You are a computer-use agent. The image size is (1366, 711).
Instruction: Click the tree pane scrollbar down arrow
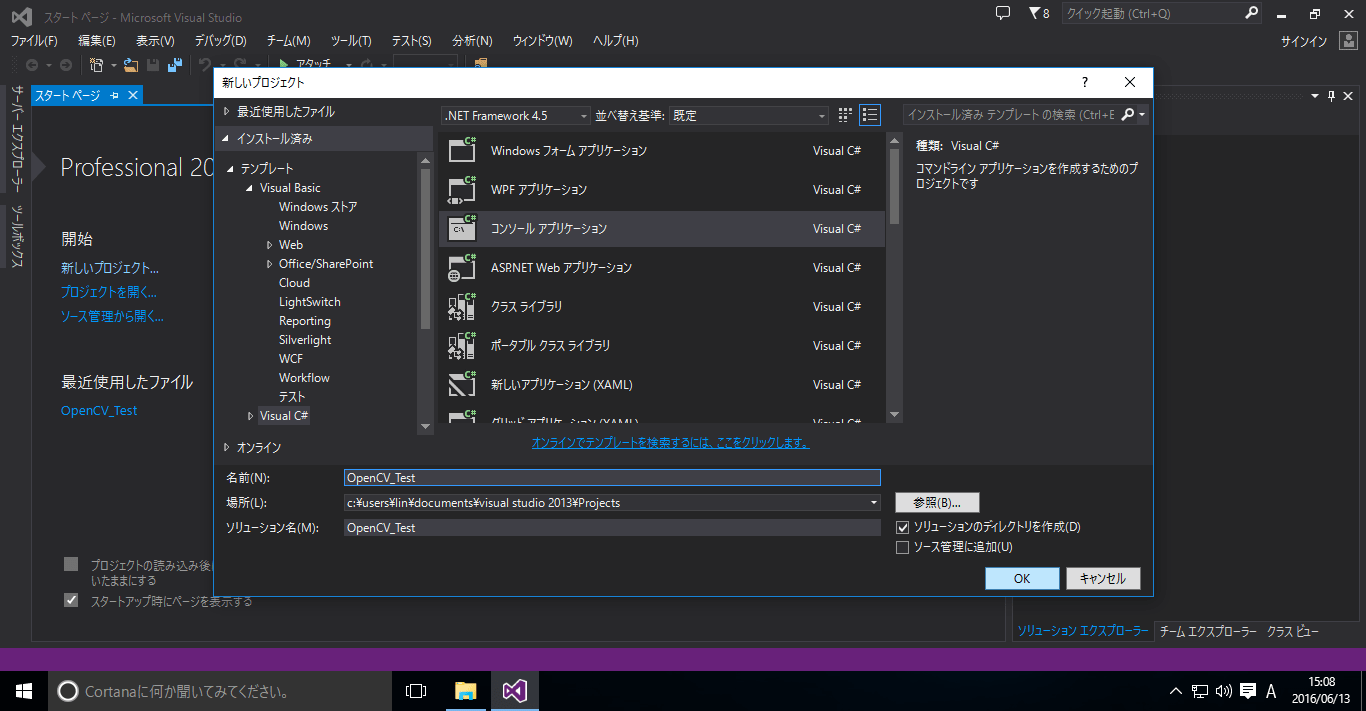[x=426, y=426]
